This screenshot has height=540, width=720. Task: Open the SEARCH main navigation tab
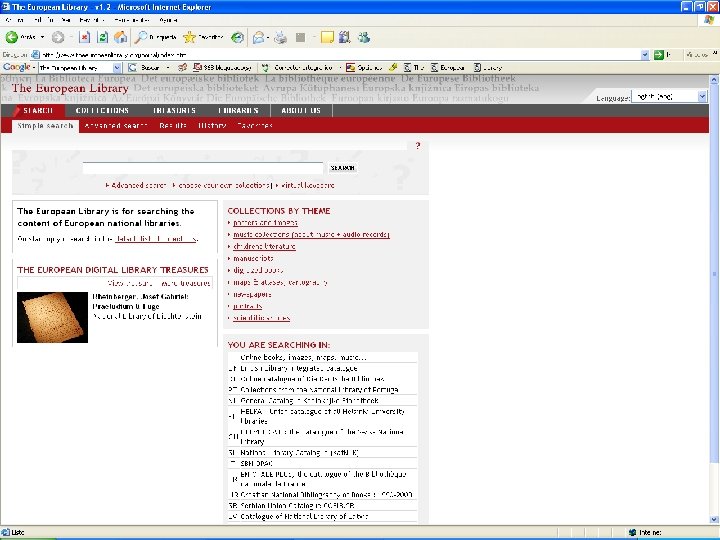tap(38, 111)
